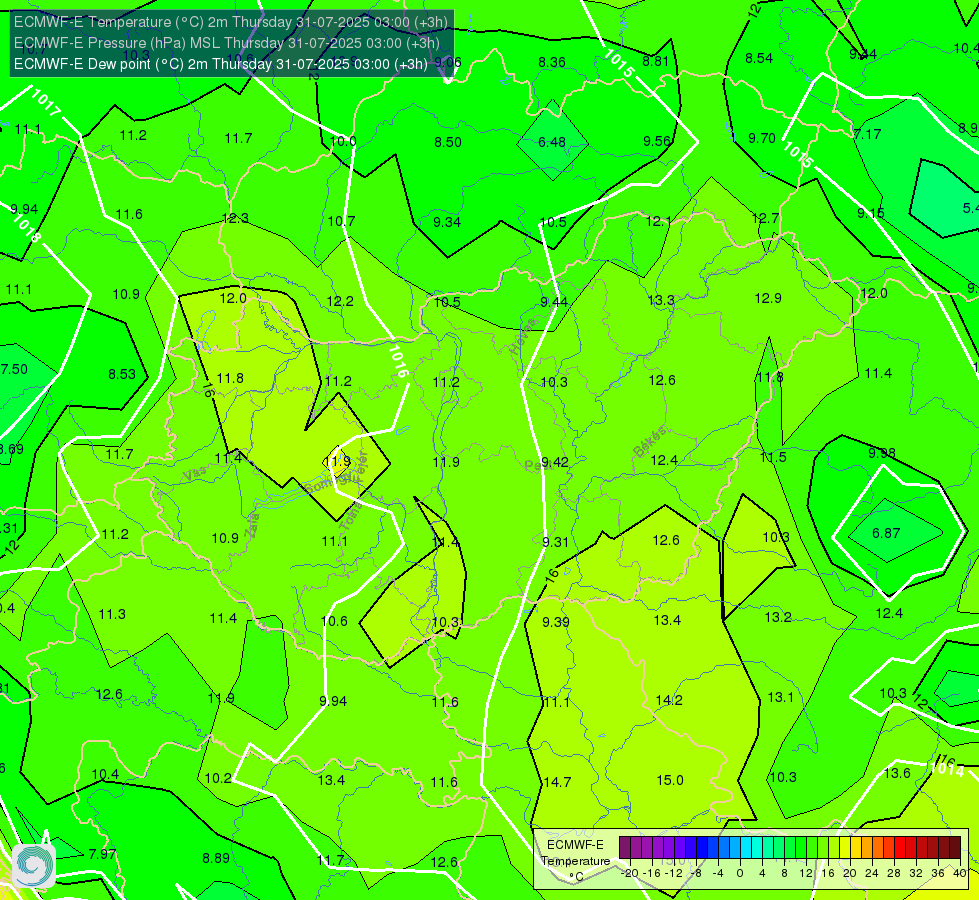The height and width of the screenshot is (900, 979).
Task: Click the 10.0 temperature value
Action: coord(343,141)
